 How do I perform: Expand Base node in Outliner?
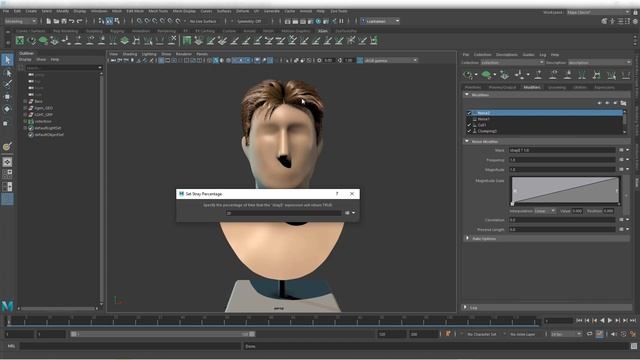[x=25, y=101]
